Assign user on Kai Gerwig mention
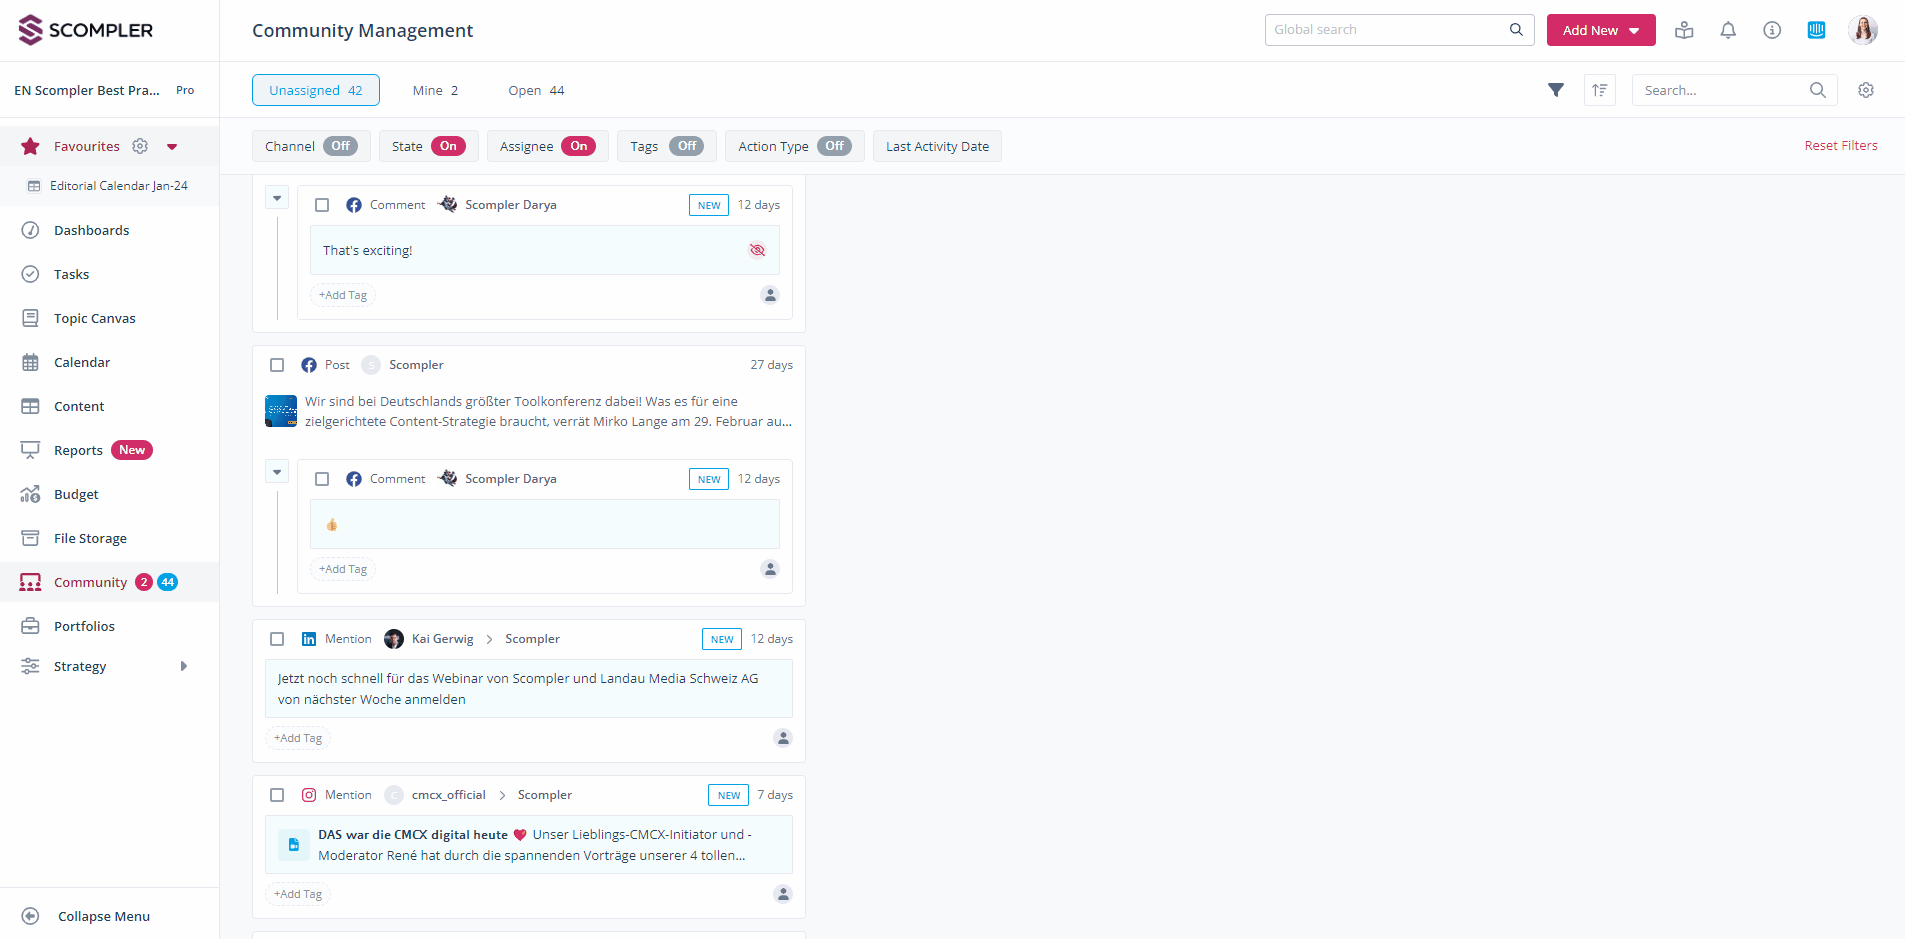The height and width of the screenshot is (939, 1905). pyautogui.click(x=783, y=738)
